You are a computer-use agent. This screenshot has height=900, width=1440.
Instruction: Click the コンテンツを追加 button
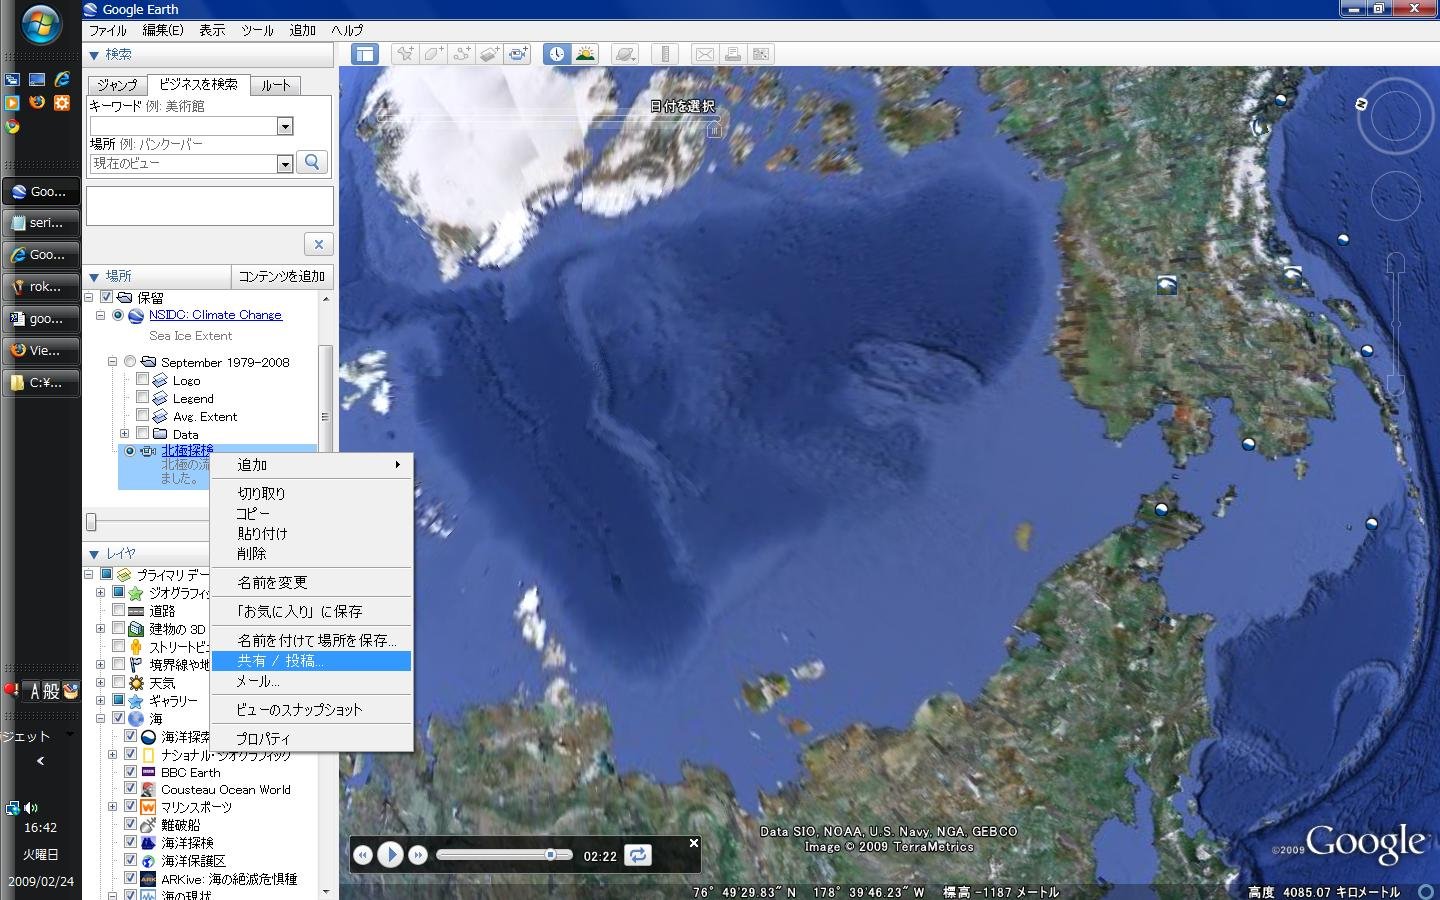(282, 276)
